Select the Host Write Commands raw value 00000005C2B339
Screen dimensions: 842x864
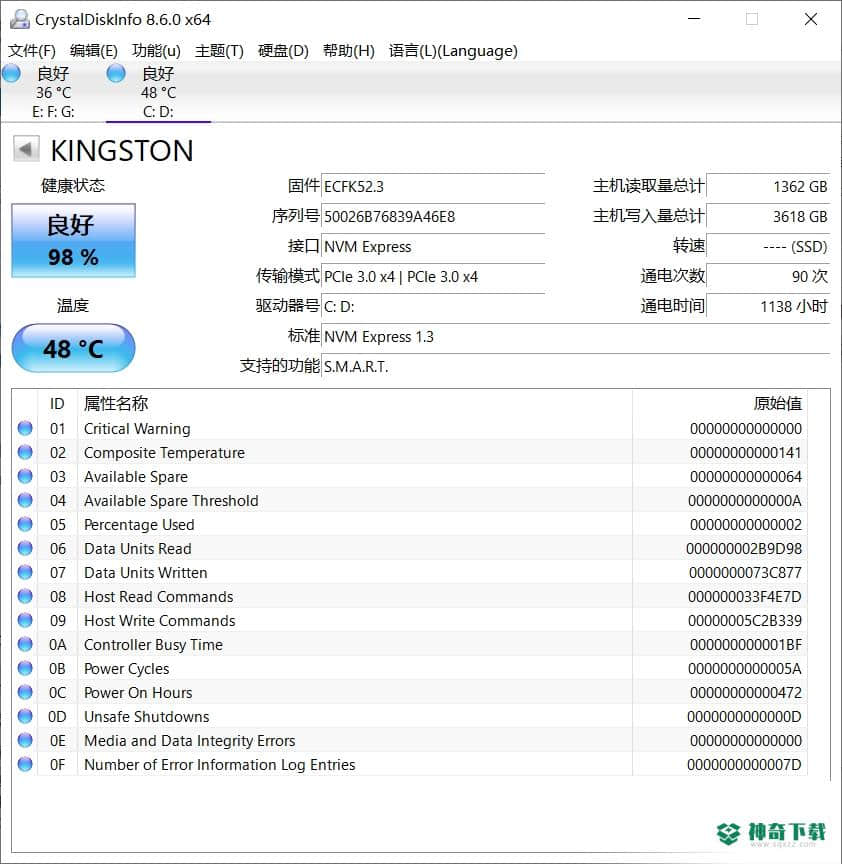pyautogui.click(x=744, y=620)
